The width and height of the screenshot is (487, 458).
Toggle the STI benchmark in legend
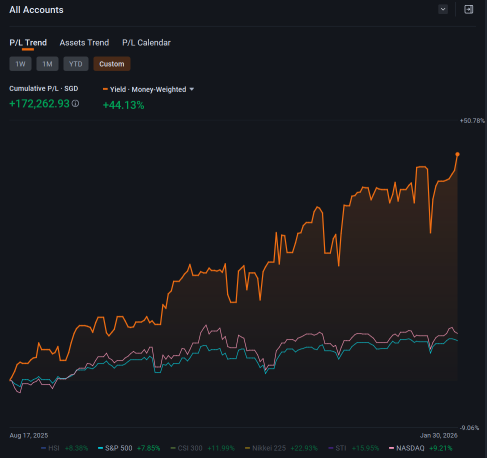354,448
